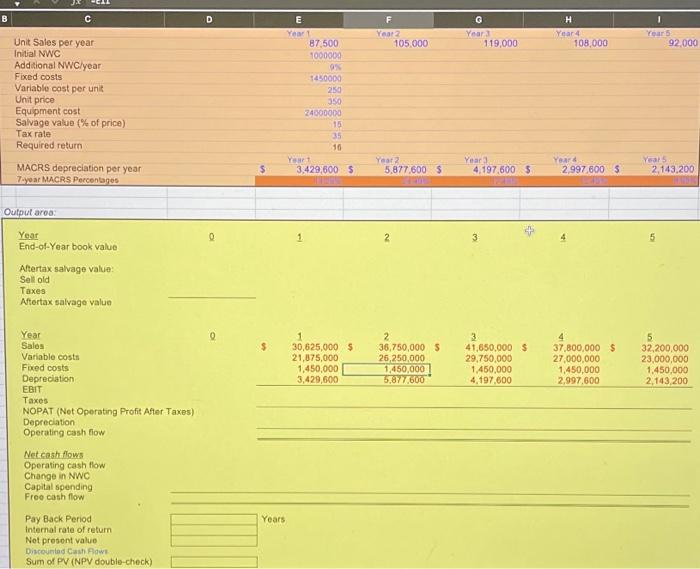Select column G header
This screenshot has height=569, width=700.
(479, 20)
